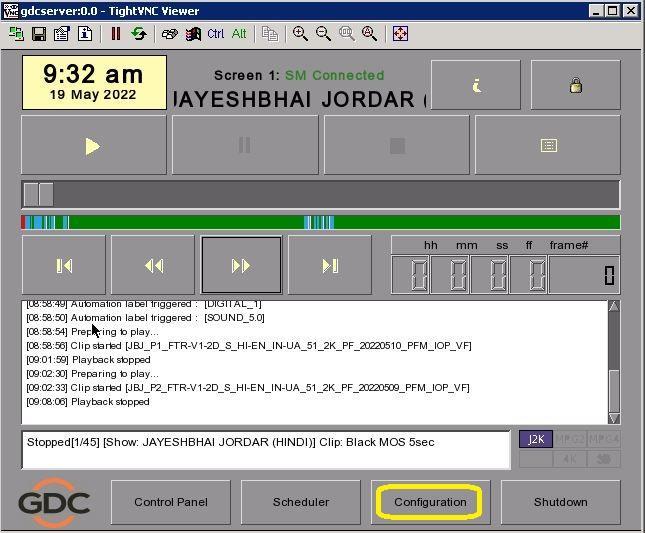Open the info button beside show title
The height and width of the screenshot is (533, 645).
coord(476,85)
